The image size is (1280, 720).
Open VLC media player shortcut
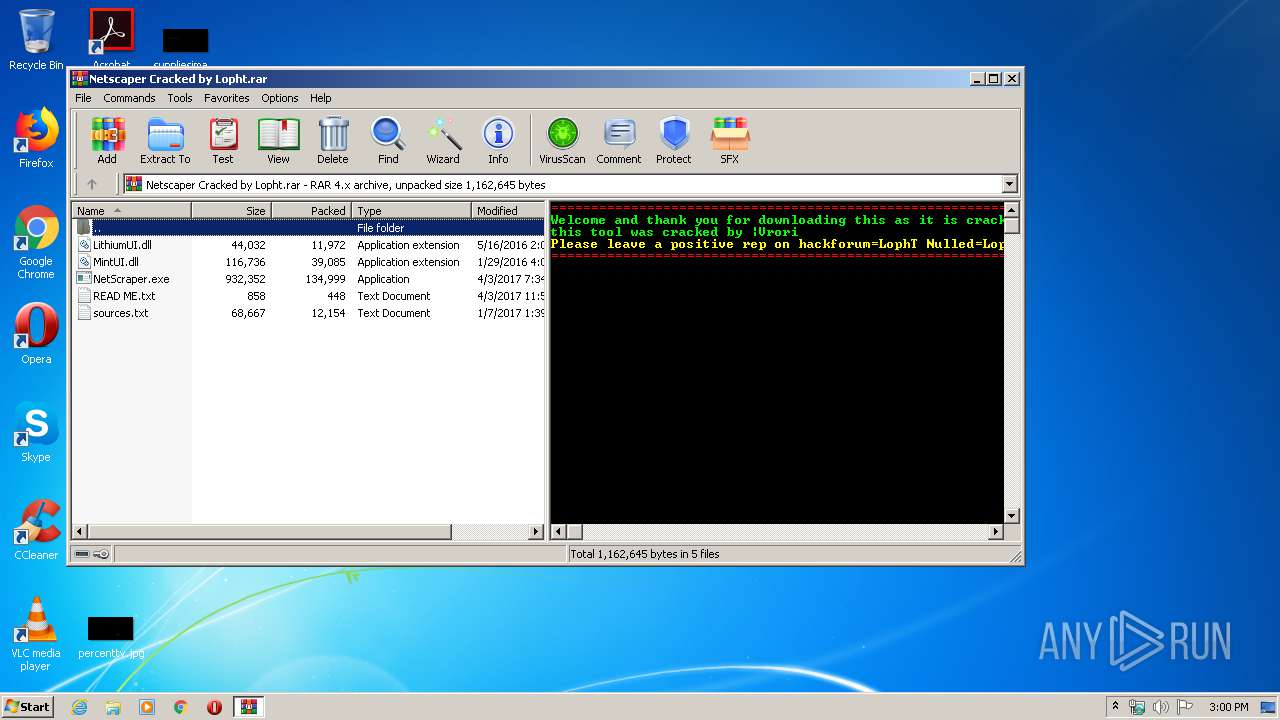(x=36, y=634)
